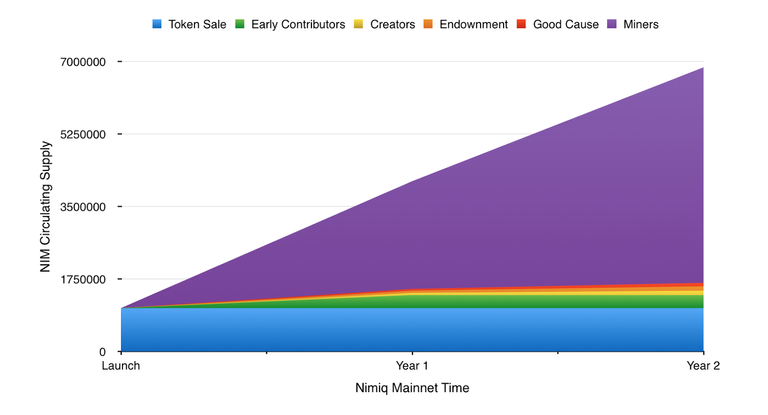
Task: Click the Launch x-axis label
Action: coord(121,366)
